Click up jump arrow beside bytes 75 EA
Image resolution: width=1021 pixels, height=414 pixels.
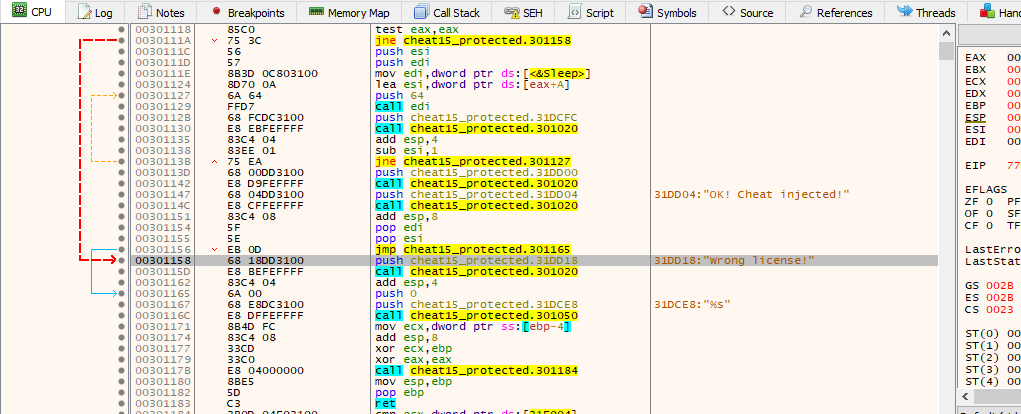point(215,160)
